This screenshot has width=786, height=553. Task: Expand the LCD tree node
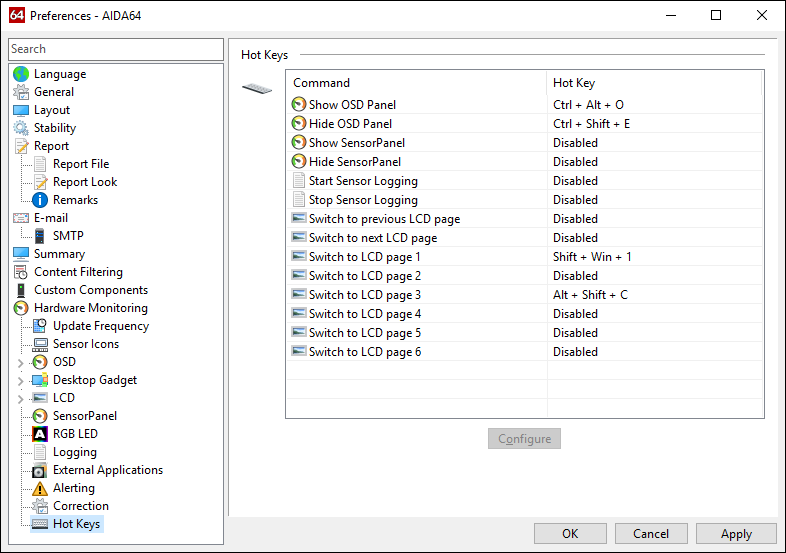pyautogui.click(x=20, y=398)
